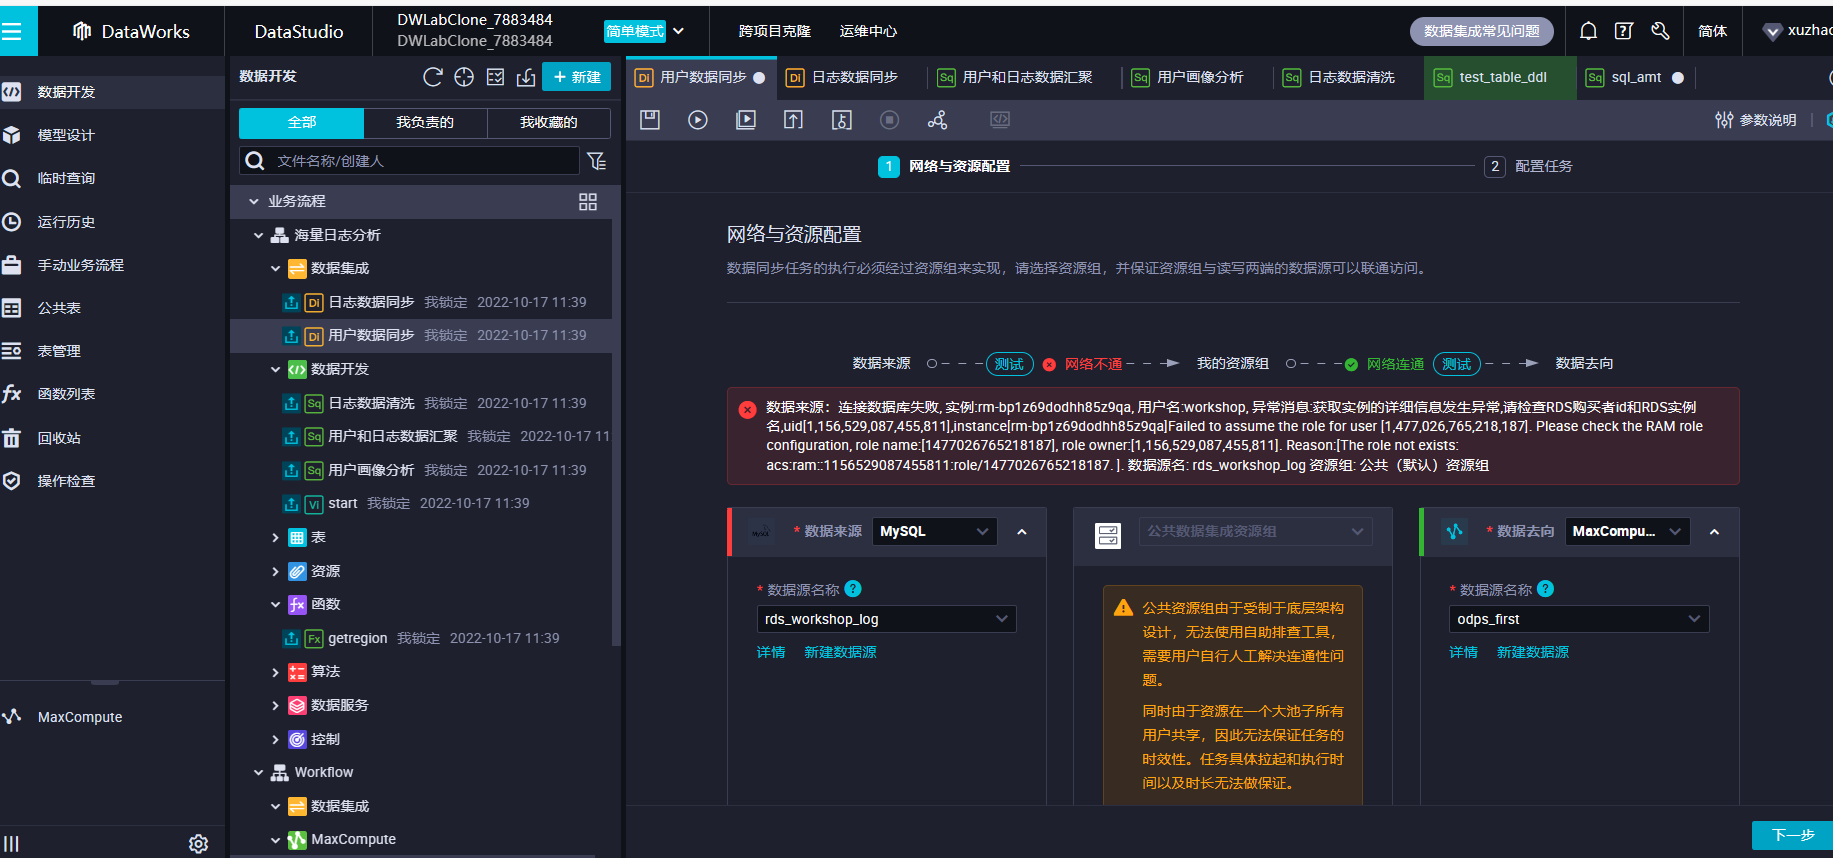Select the 我负责的 filter tab
This screenshot has height=858, width=1833.
click(425, 122)
